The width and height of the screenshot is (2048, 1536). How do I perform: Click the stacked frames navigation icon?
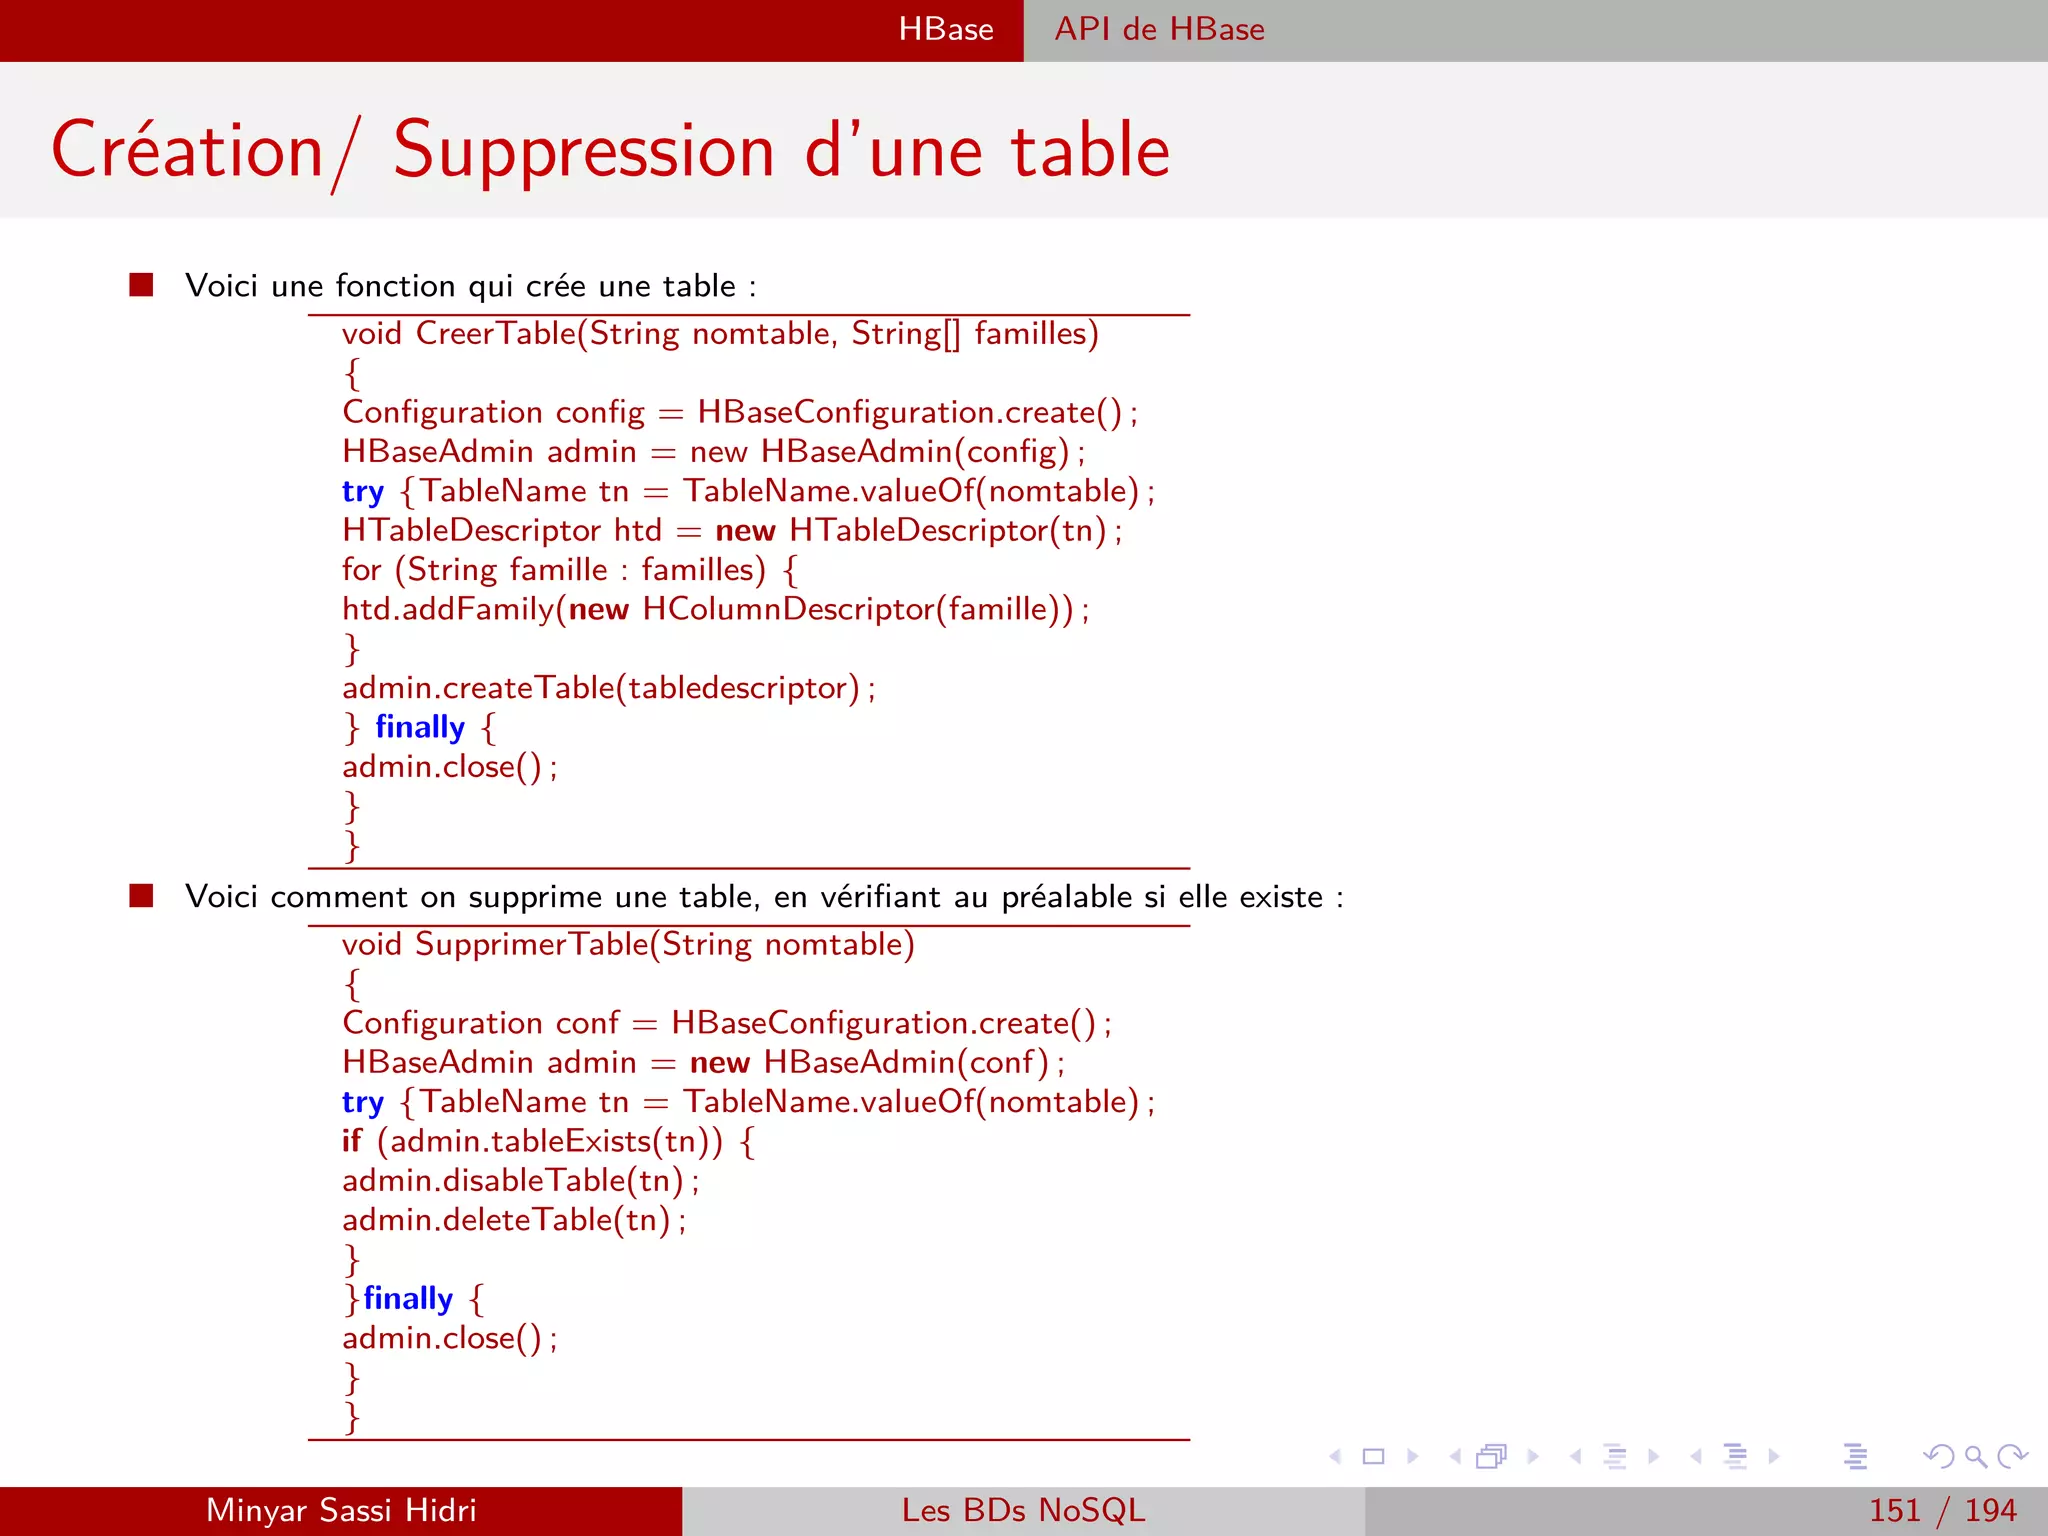click(x=1491, y=1457)
